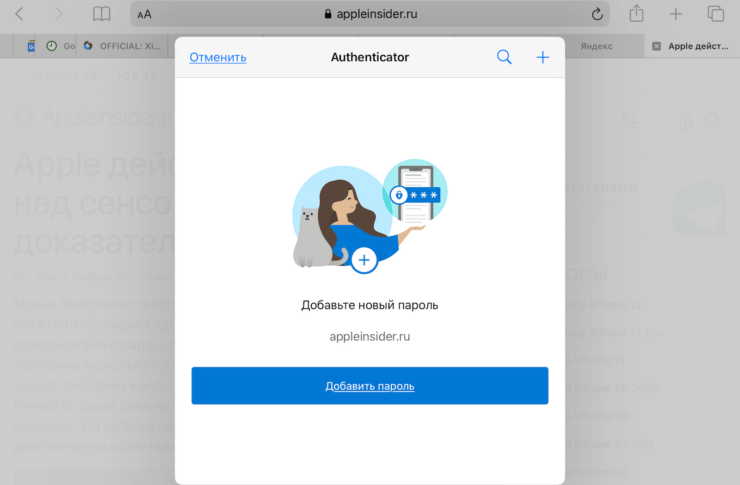Reload the appleinsider.ru page
This screenshot has width=740, height=485.
point(597,14)
